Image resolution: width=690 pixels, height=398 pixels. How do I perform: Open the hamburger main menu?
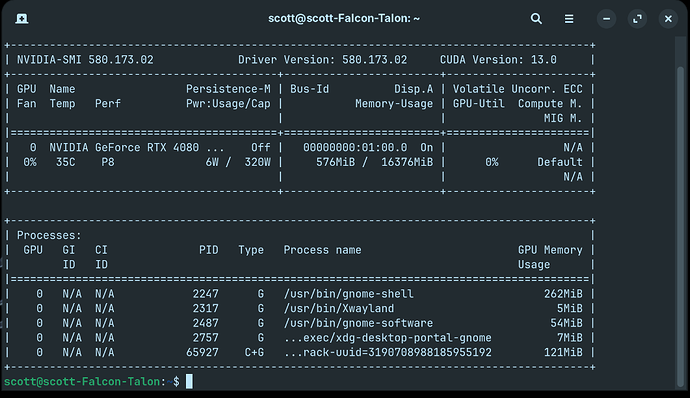coord(569,18)
